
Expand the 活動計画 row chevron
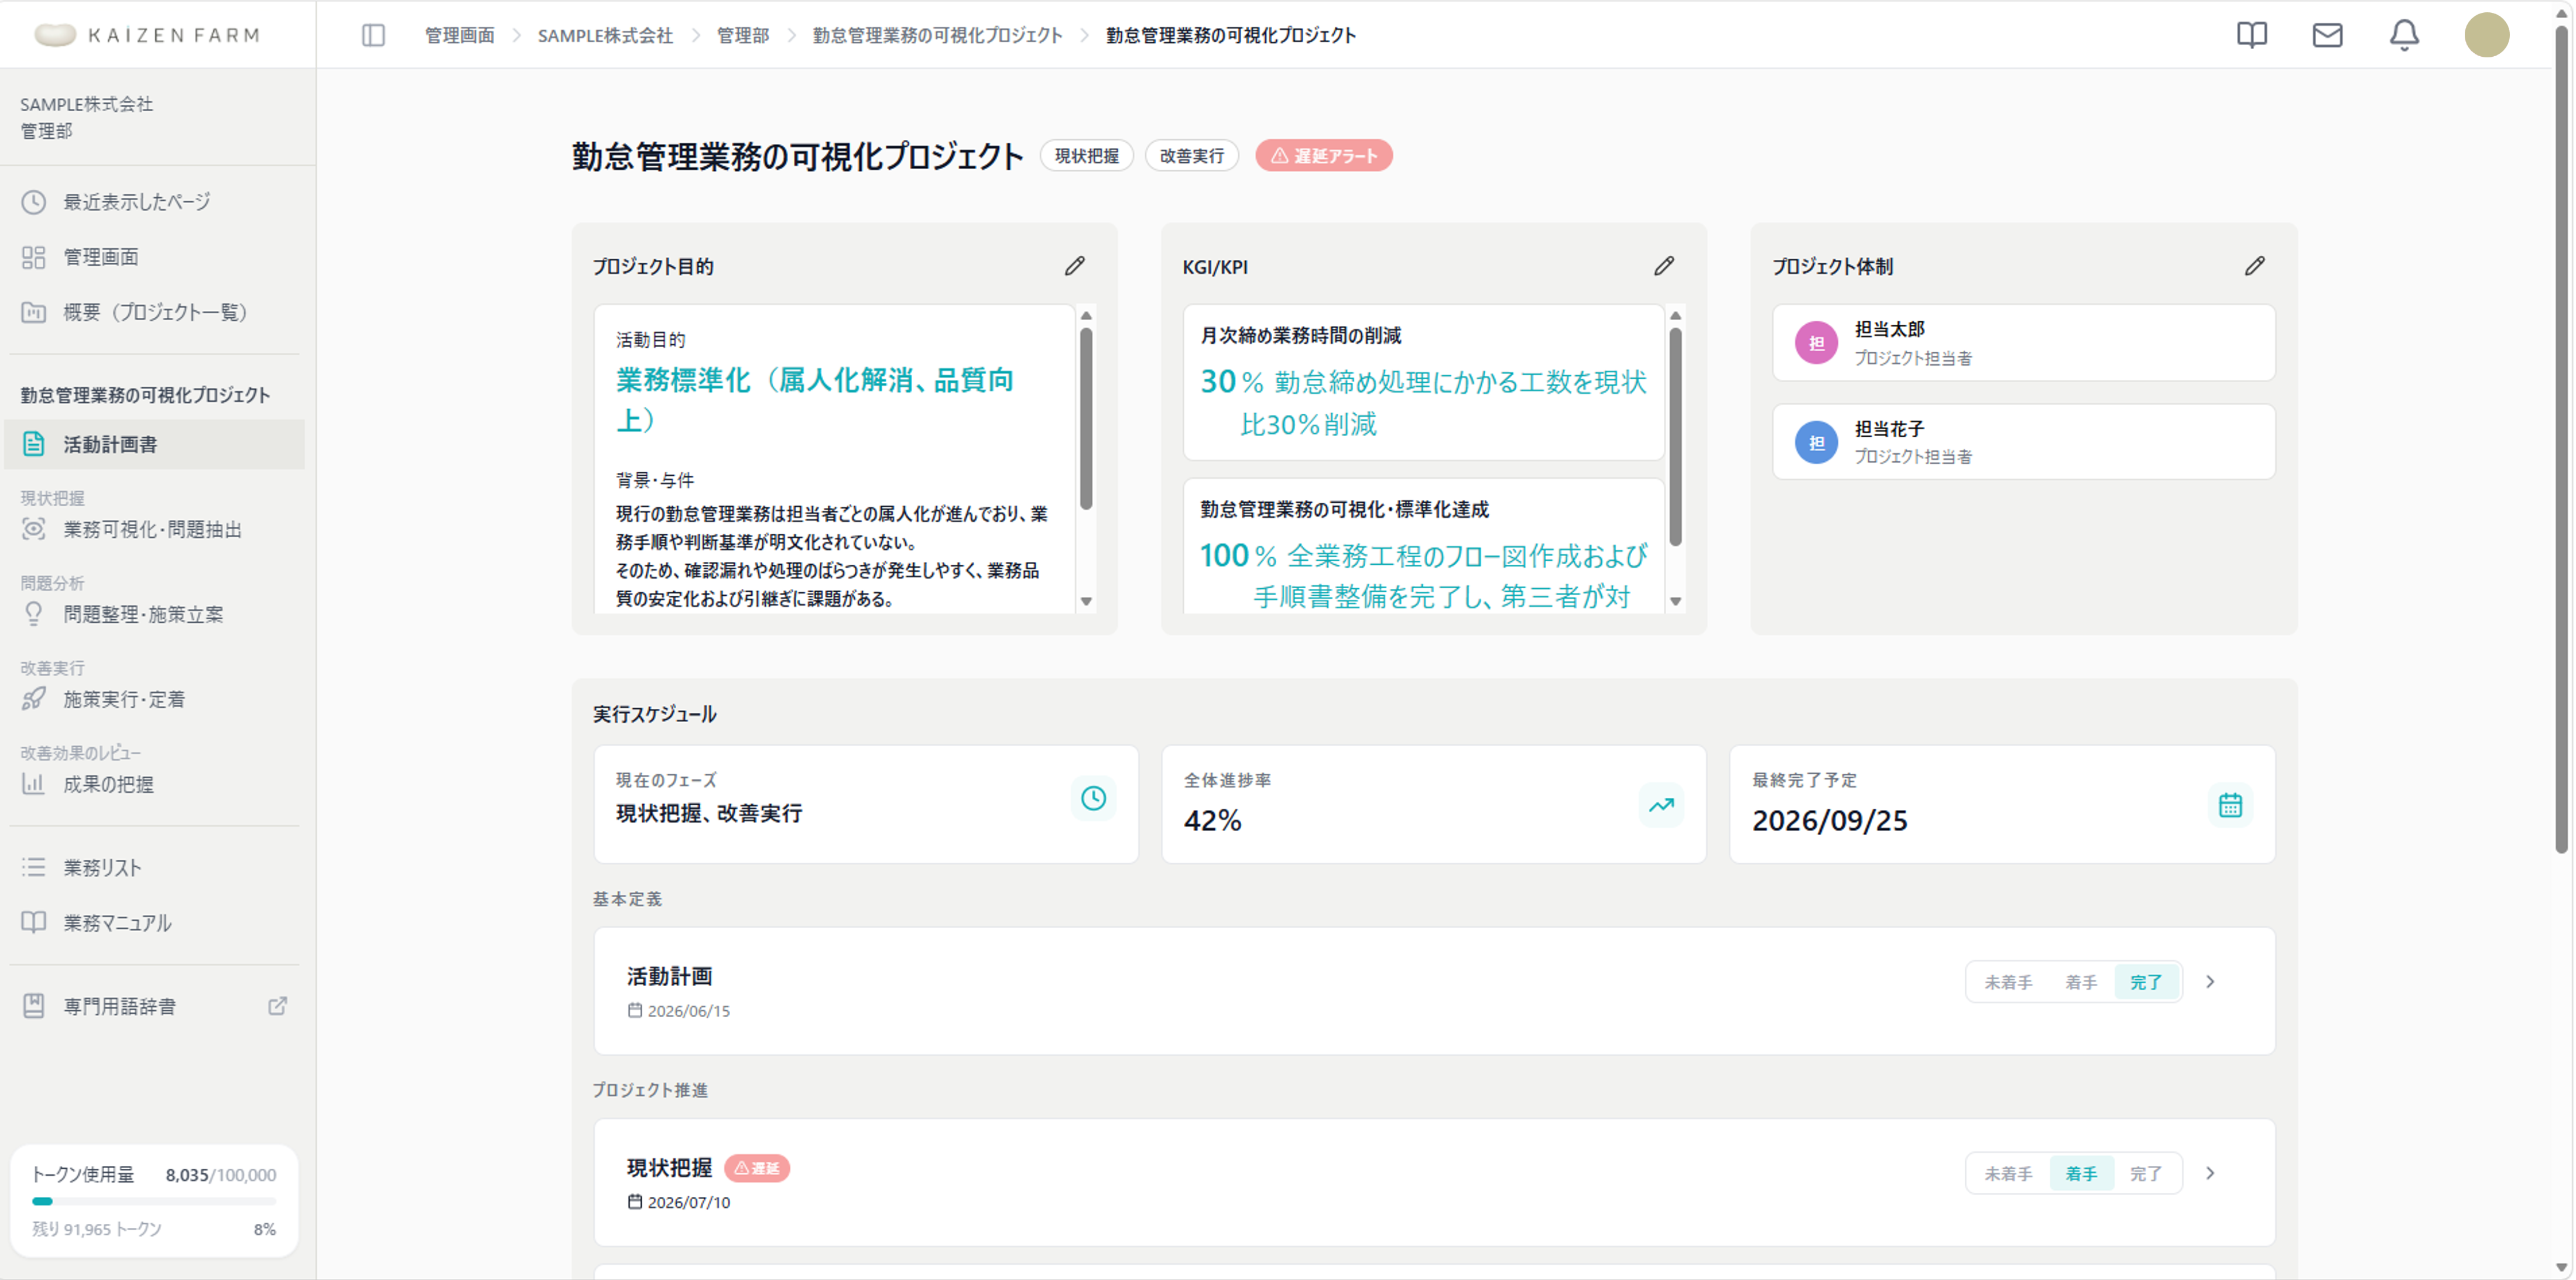pyautogui.click(x=2210, y=982)
